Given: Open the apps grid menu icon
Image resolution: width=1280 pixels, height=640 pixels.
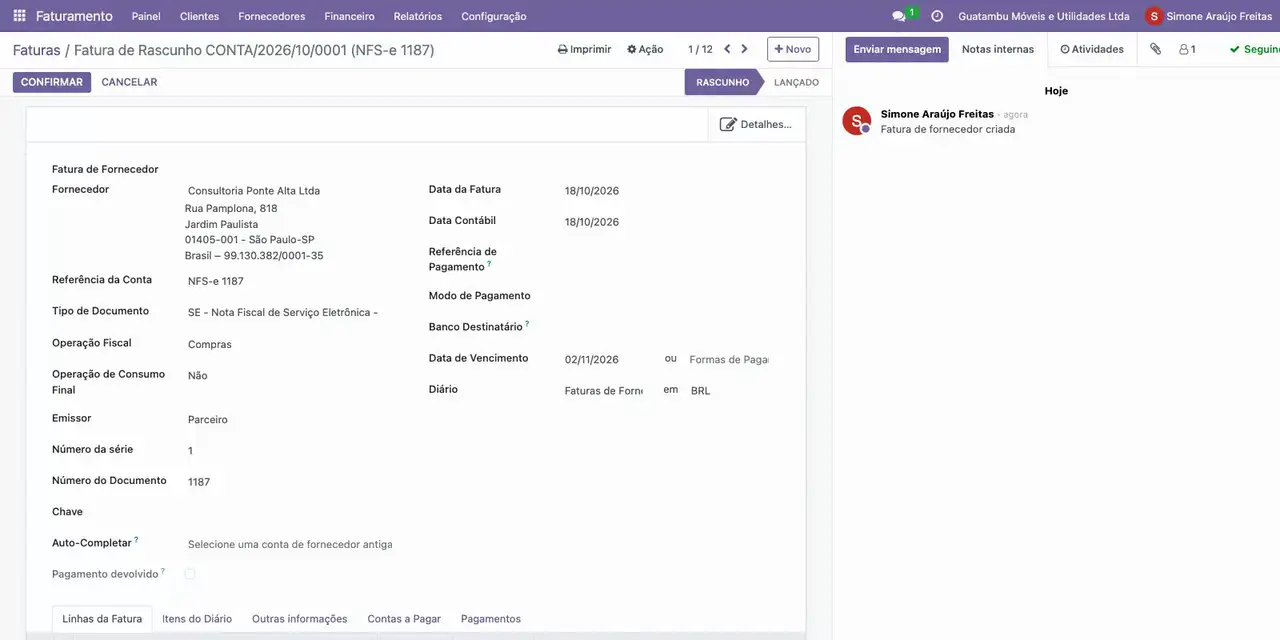Looking at the screenshot, I should pyautogui.click(x=19, y=16).
